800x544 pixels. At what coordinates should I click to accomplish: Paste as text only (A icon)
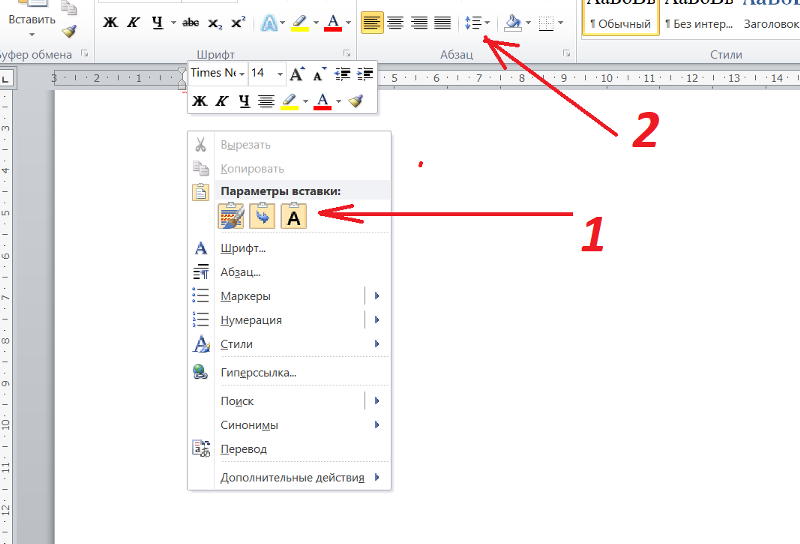pos(293,215)
